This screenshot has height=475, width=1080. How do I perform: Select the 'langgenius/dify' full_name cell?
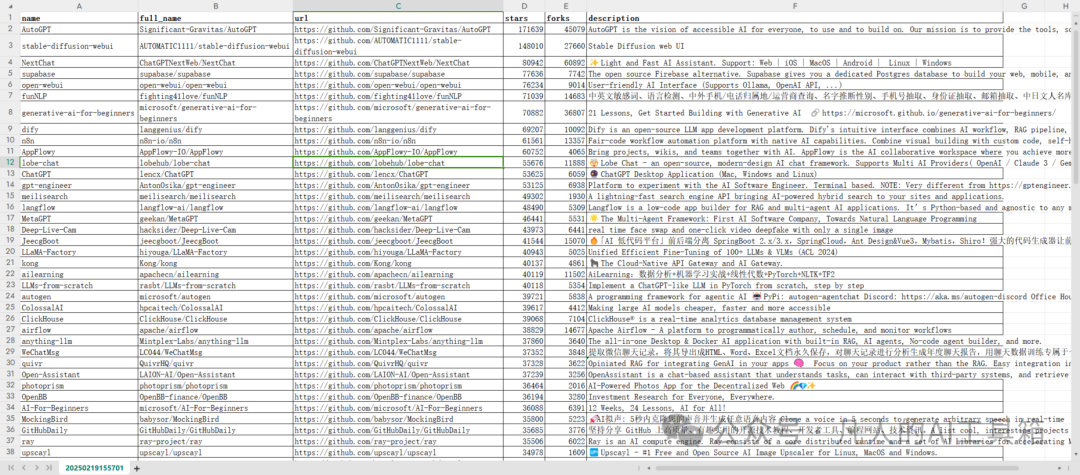(215, 129)
